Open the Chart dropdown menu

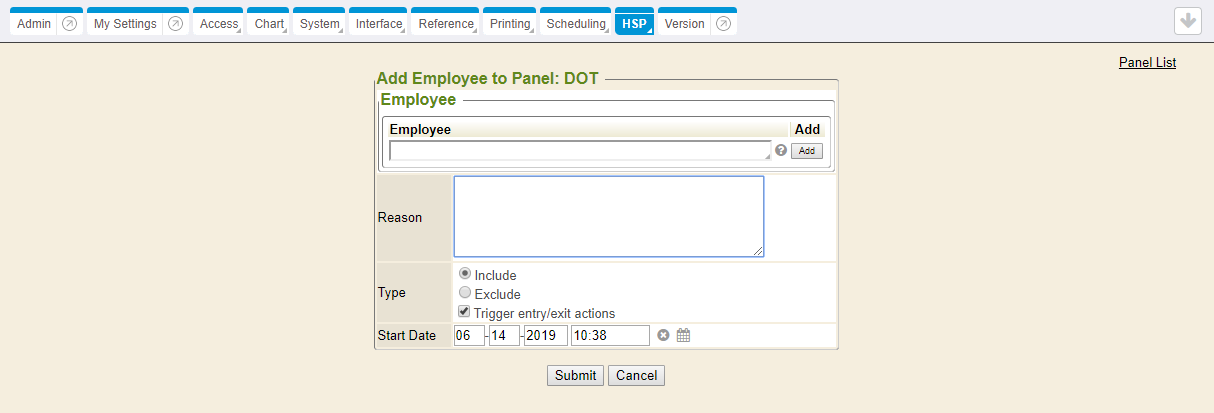click(x=269, y=24)
